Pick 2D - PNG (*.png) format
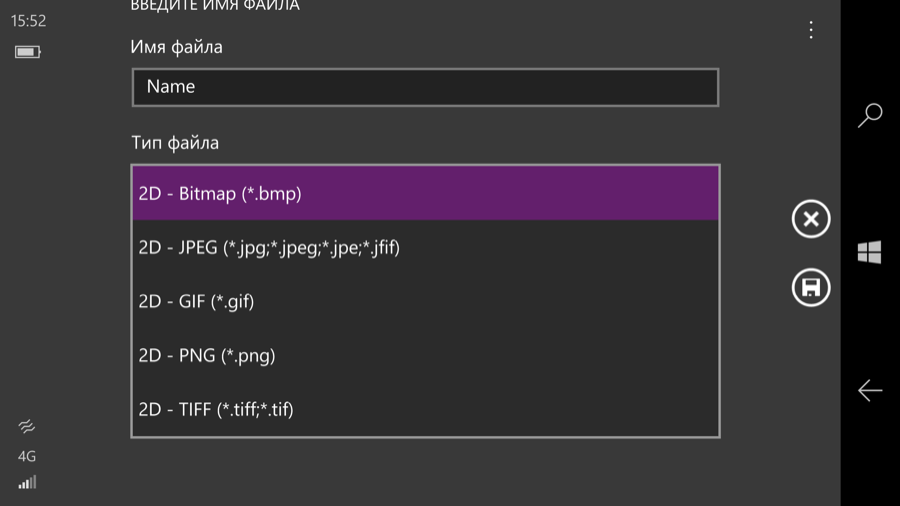 tap(425, 355)
